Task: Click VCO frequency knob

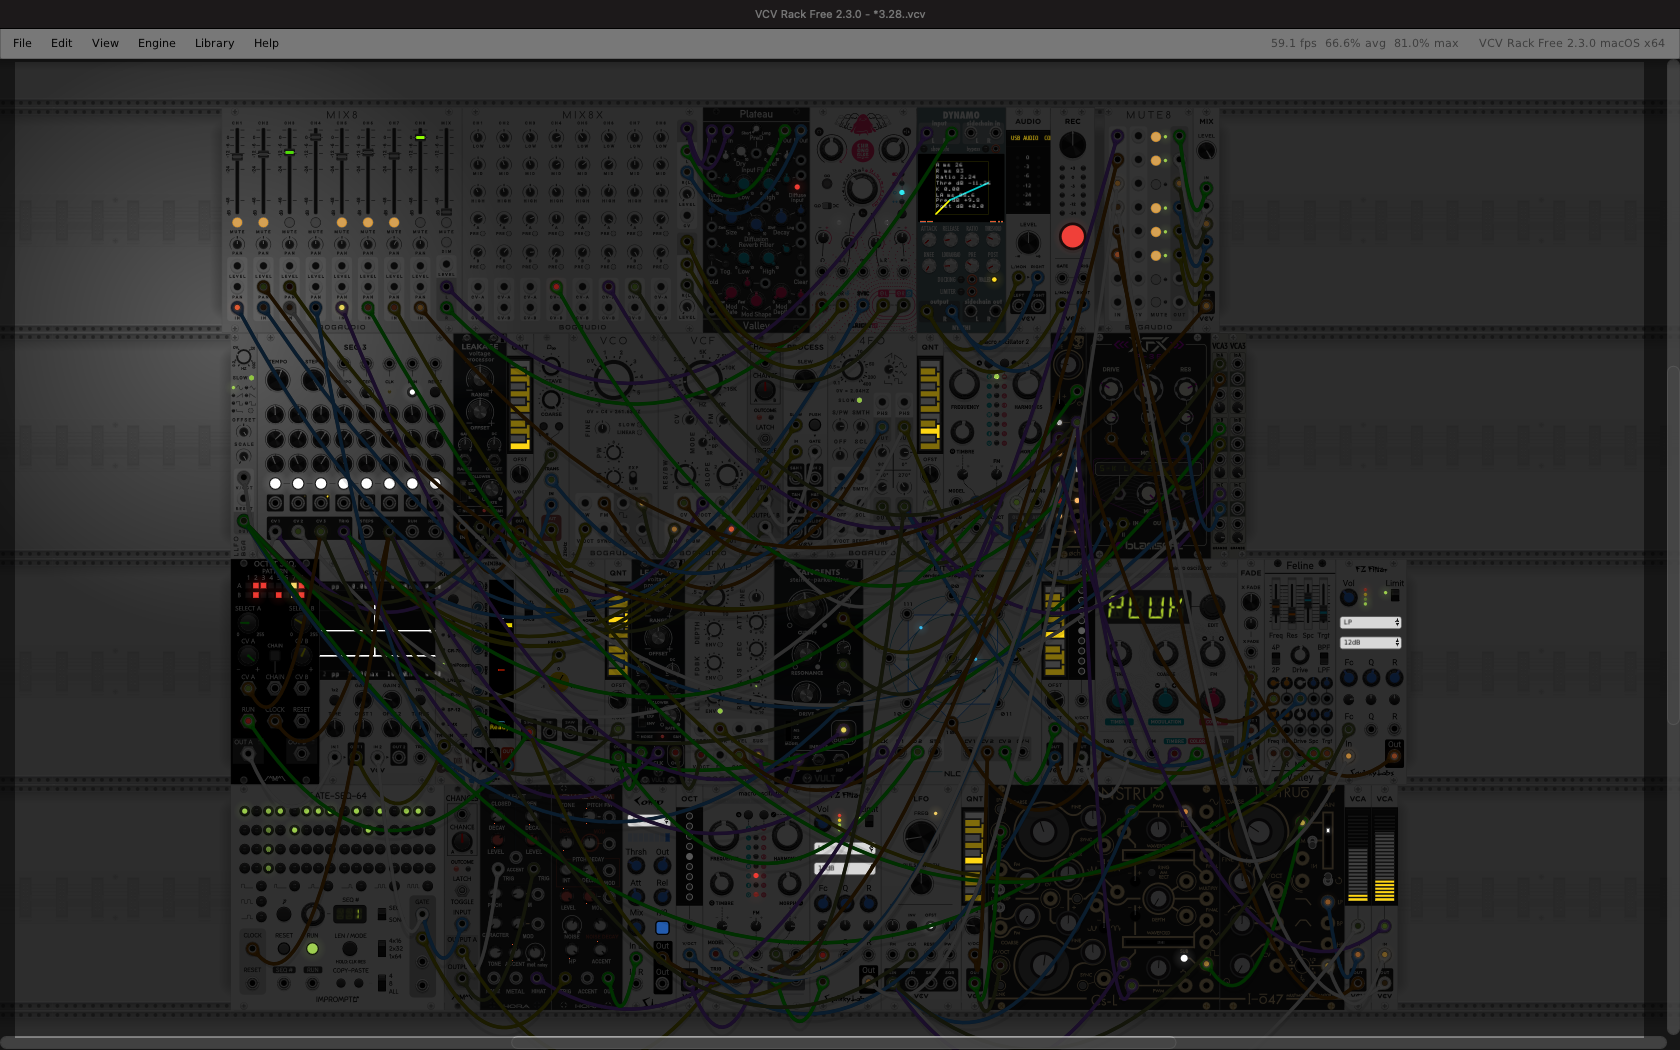Action: click(x=613, y=380)
